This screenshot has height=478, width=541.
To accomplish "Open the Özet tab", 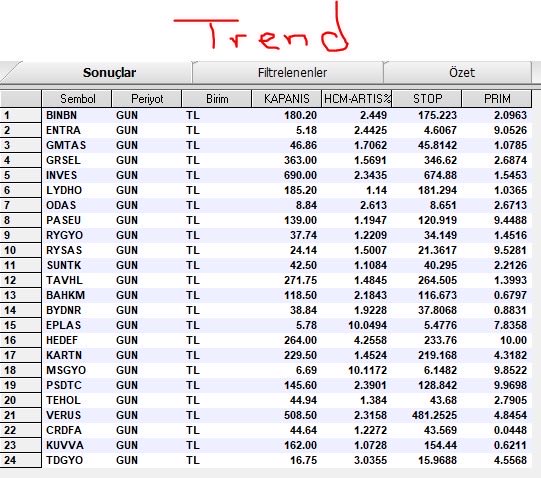I will (458, 73).
